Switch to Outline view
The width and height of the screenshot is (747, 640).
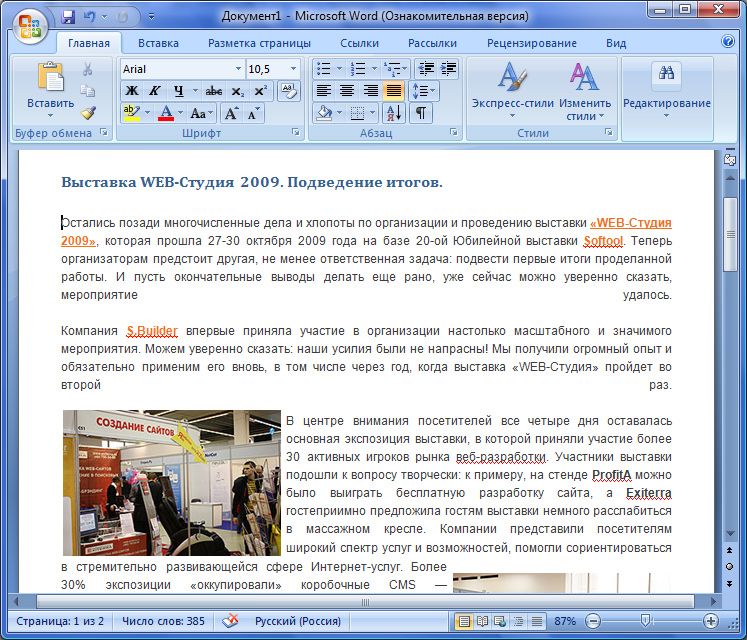point(518,621)
